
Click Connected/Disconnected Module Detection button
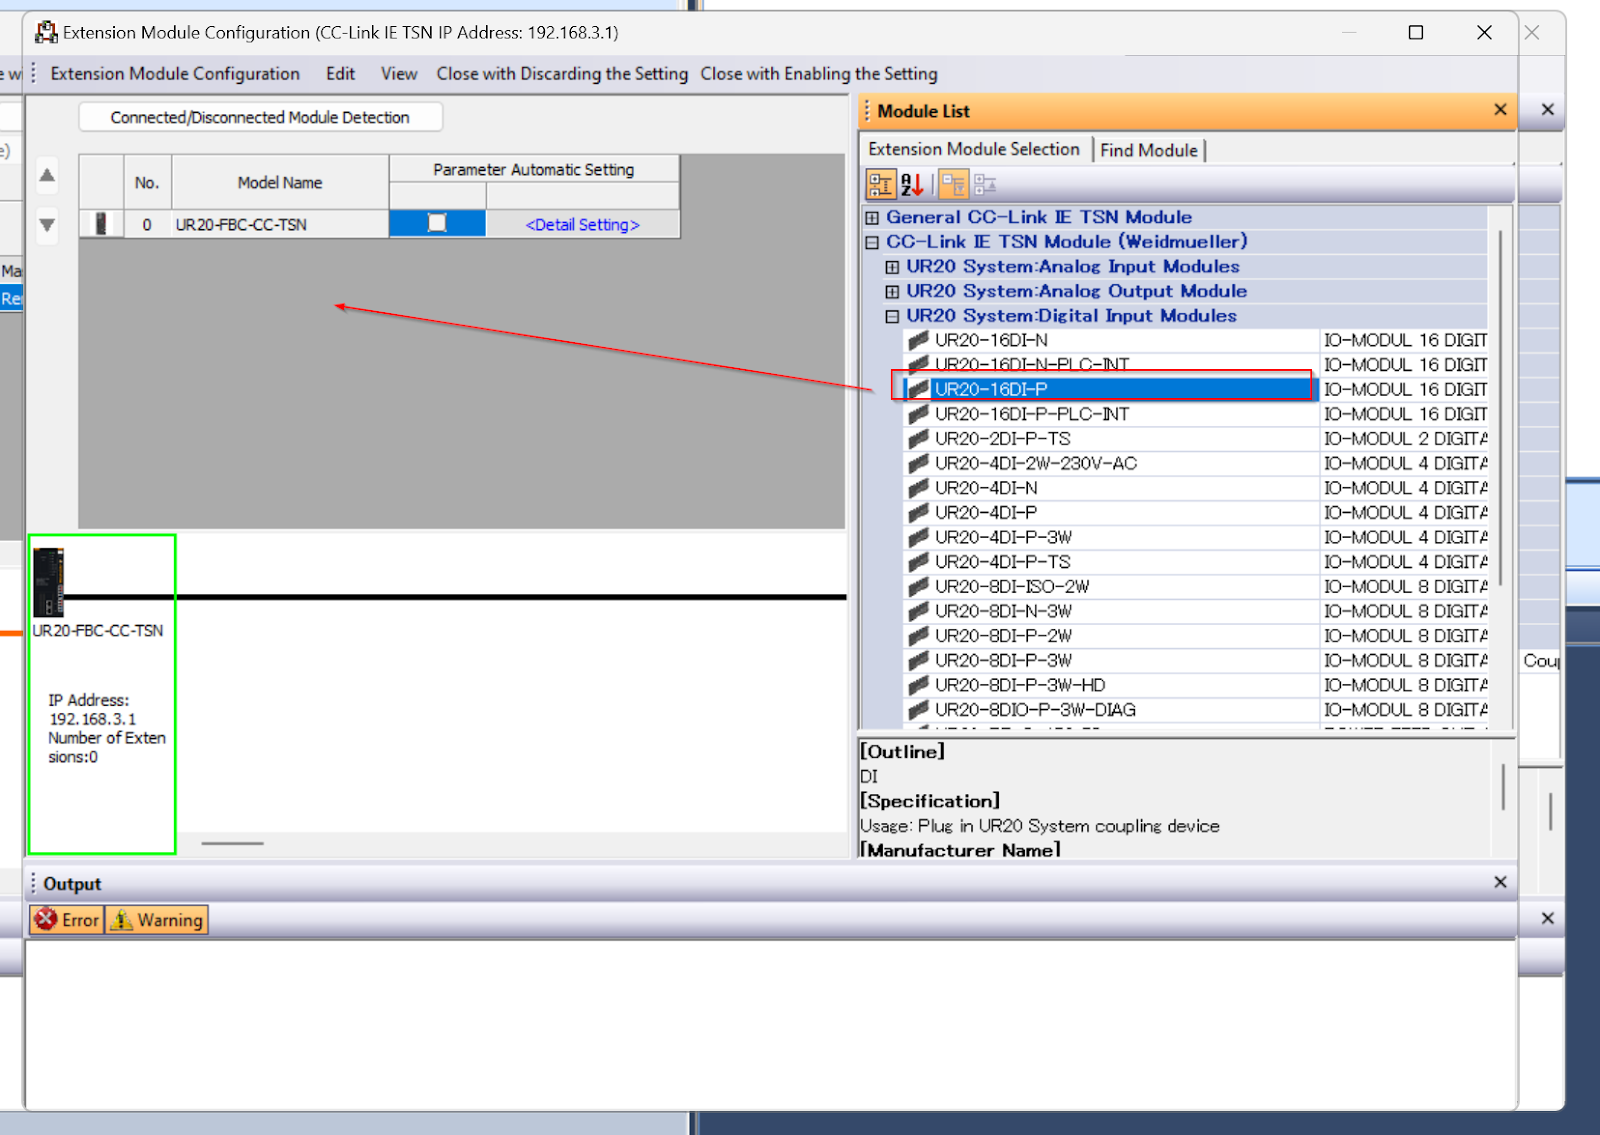pos(260,117)
